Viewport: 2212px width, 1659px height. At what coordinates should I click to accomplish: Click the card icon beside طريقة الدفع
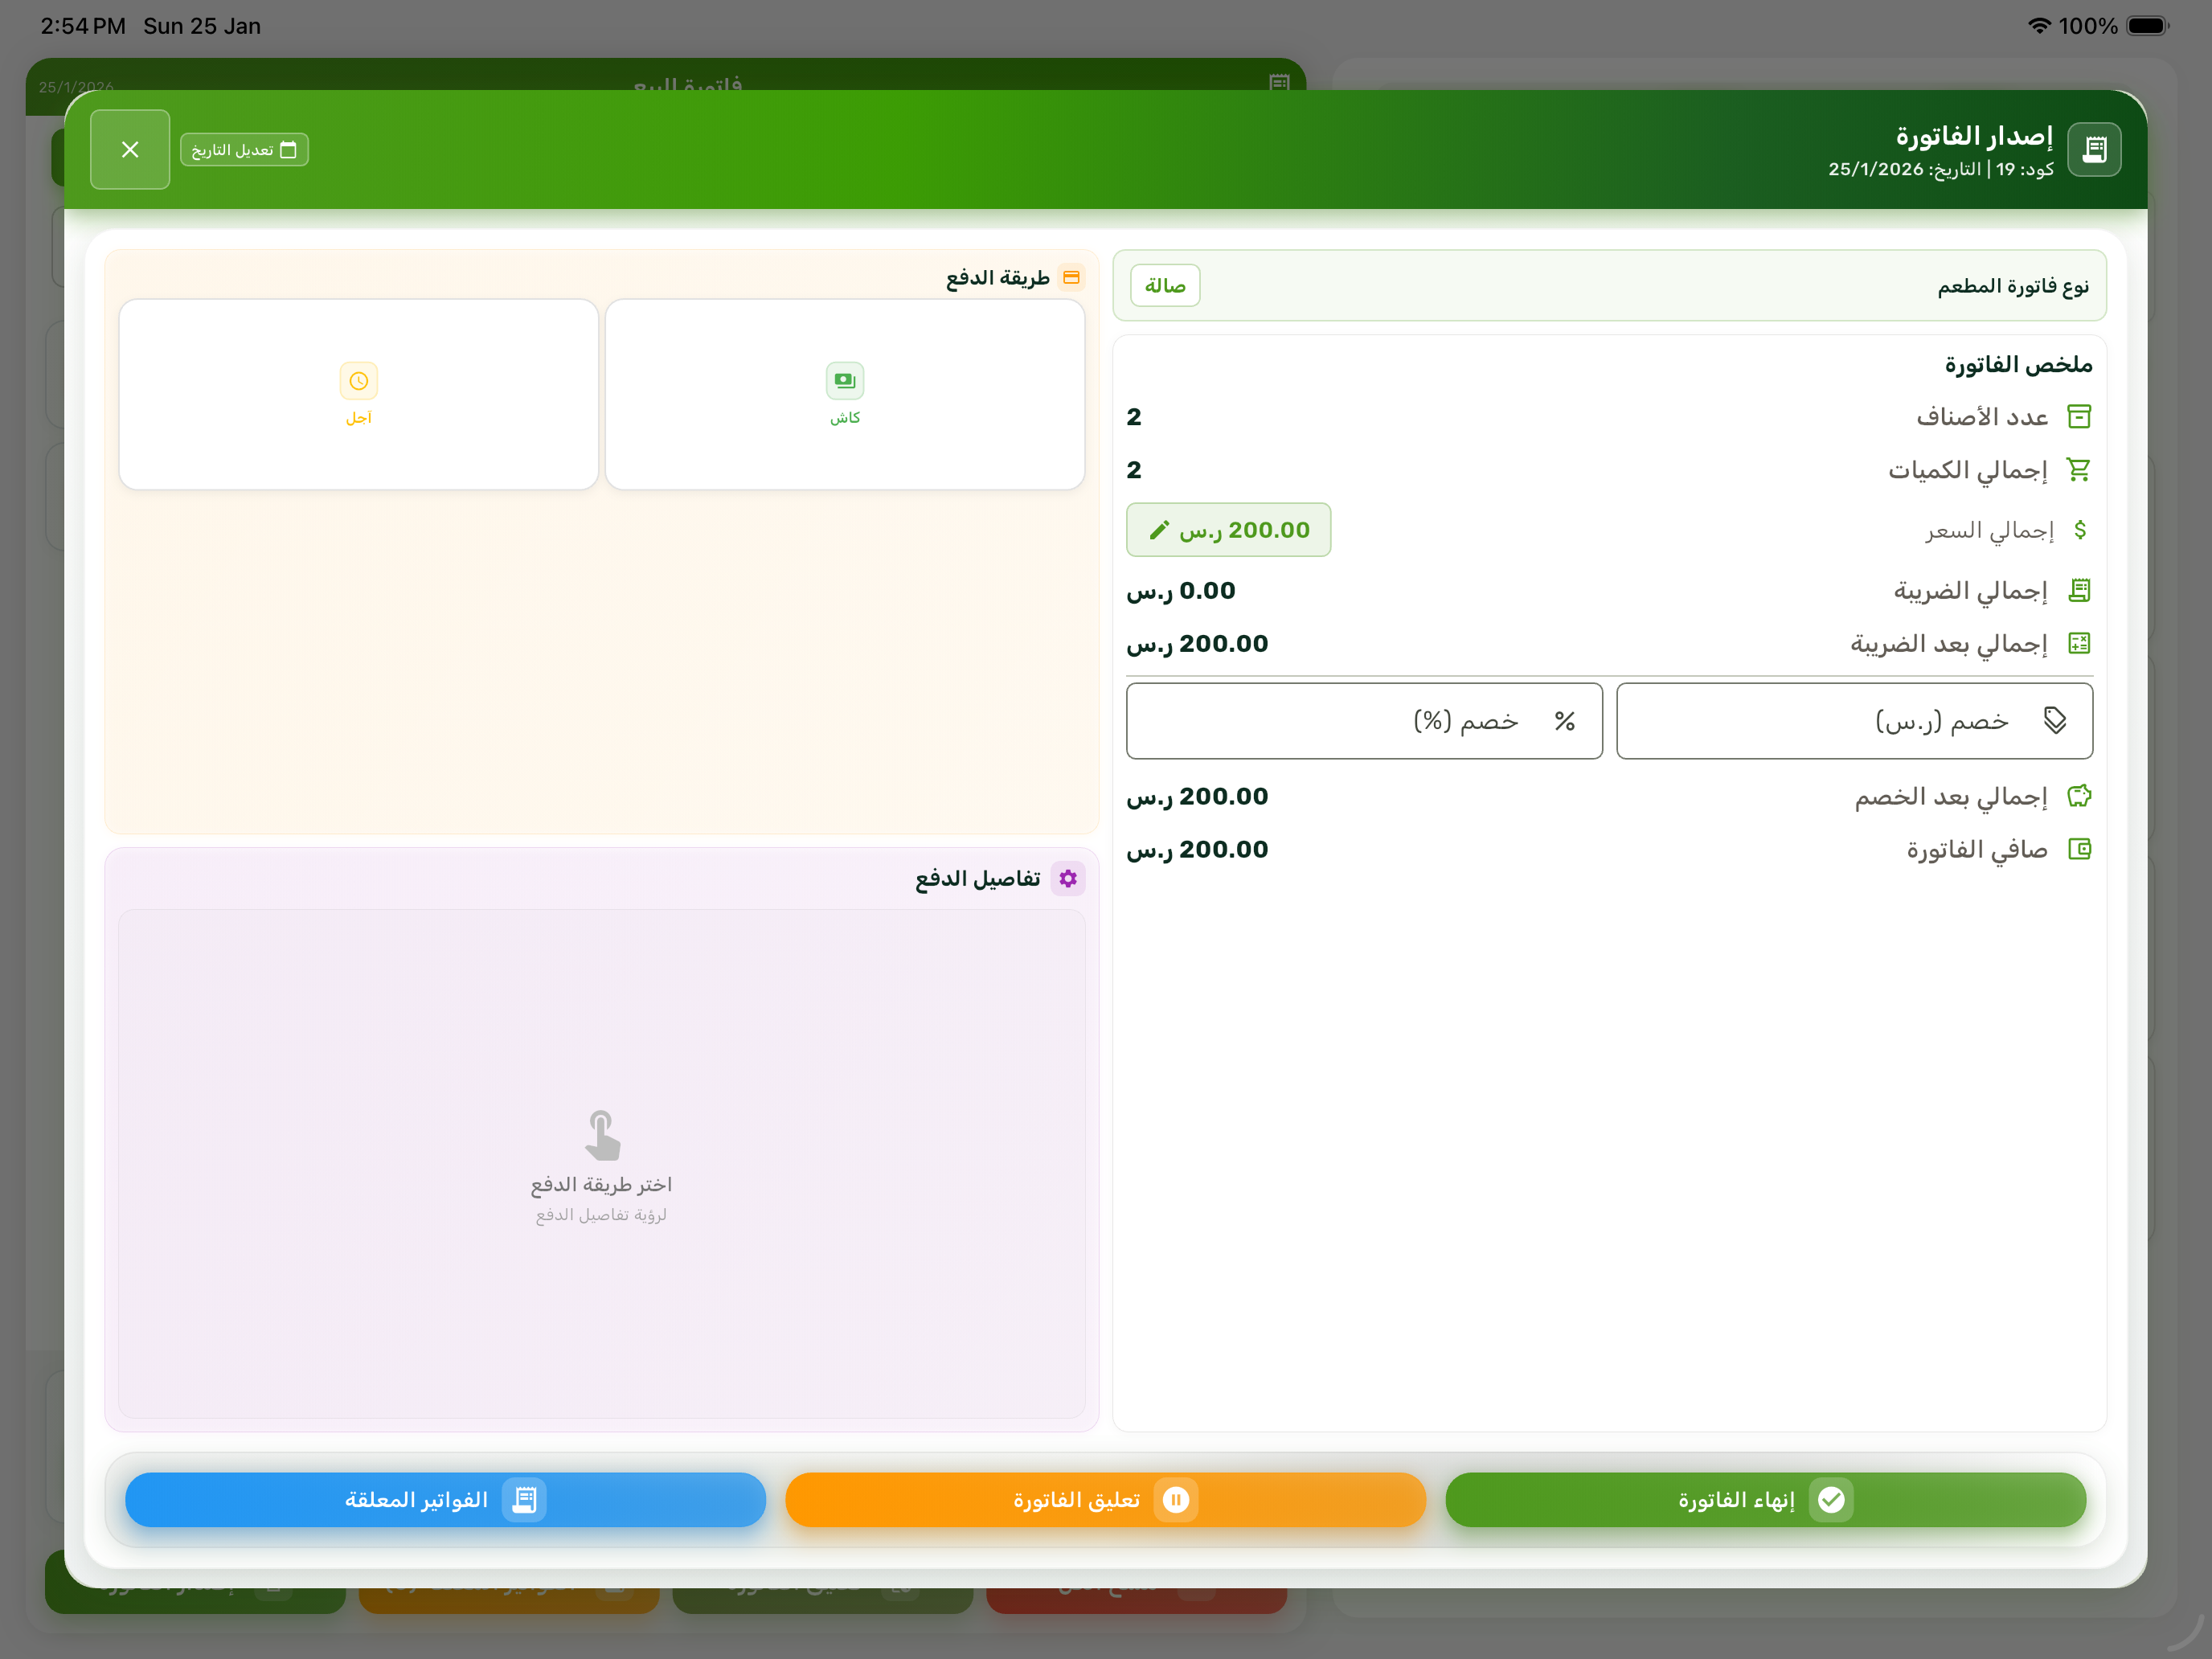click(1073, 277)
